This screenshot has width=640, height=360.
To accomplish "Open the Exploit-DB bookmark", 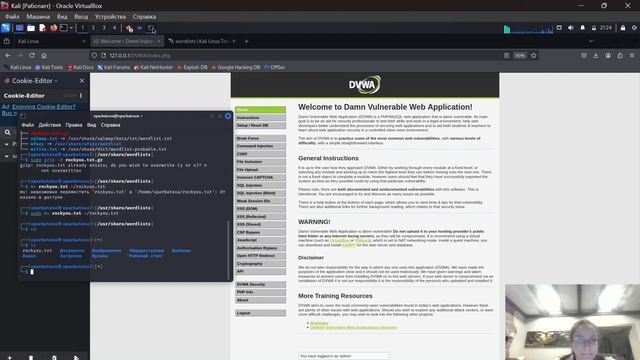I will coord(192,67).
